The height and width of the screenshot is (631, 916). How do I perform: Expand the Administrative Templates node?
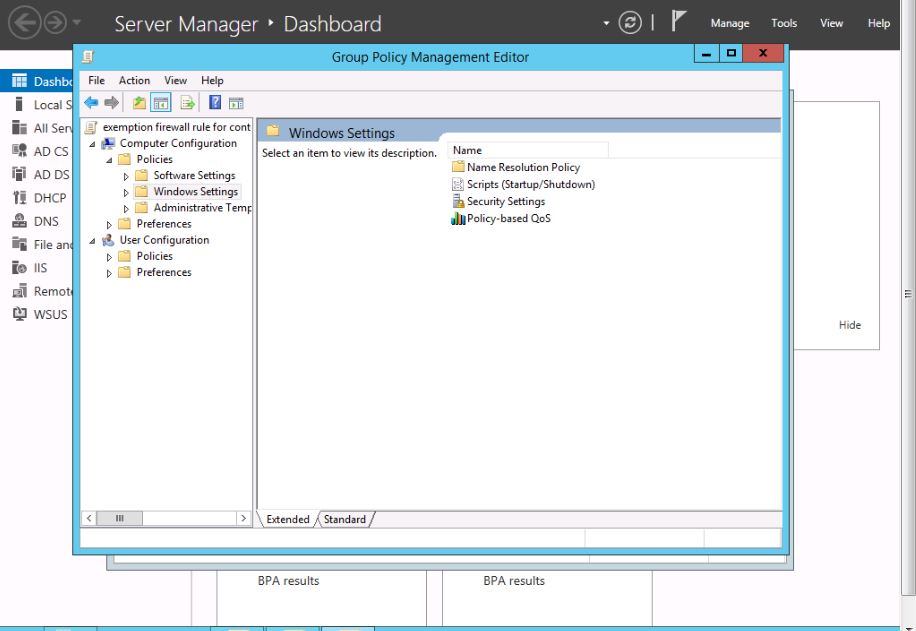pos(126,209)
